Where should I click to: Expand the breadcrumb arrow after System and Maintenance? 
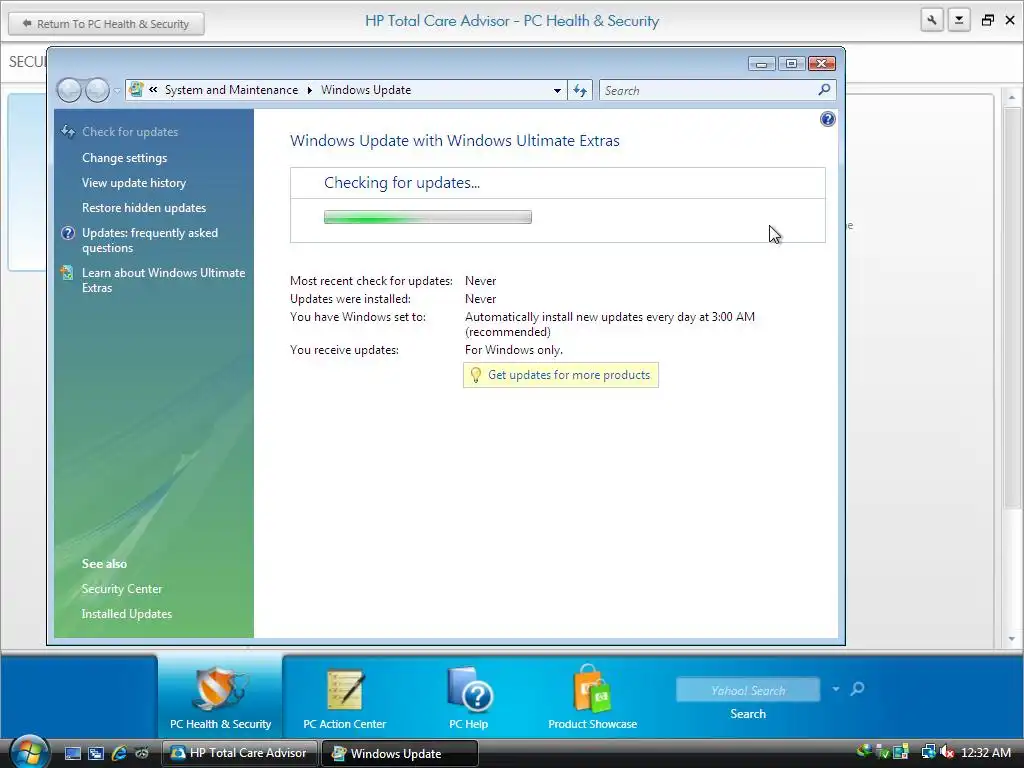[310, 90]
